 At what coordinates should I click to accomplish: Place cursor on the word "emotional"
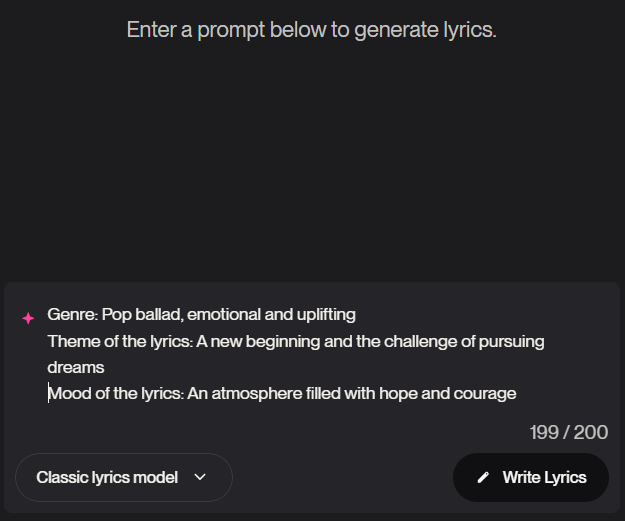tap(220, 315)
